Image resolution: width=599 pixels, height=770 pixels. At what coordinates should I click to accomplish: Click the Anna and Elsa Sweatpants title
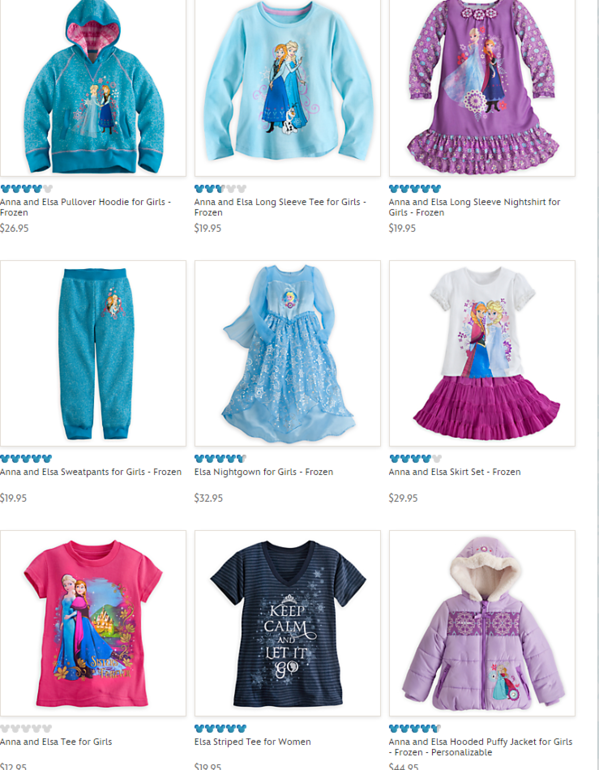[91, 472]
